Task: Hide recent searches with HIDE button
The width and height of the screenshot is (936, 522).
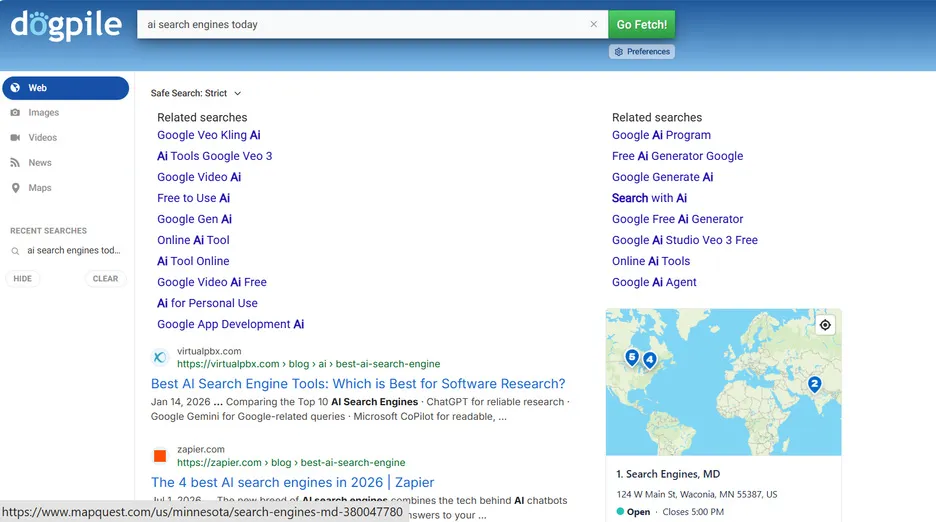Action: point(23,278)
